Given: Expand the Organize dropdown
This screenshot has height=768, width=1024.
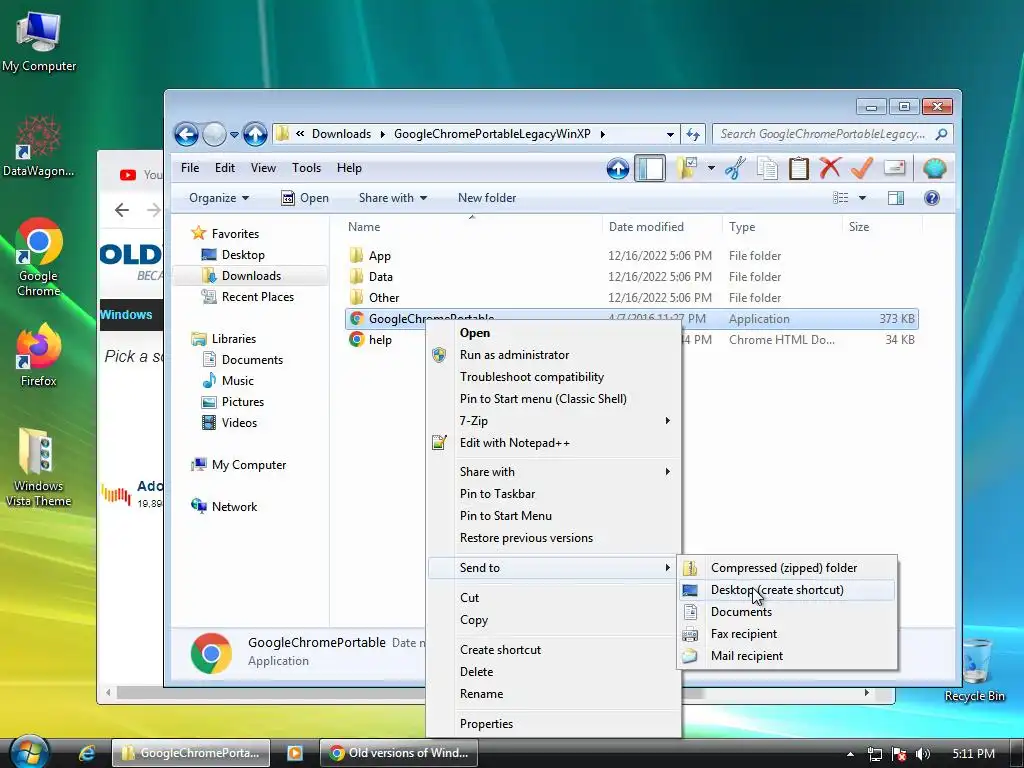Looking at the screenshot, I should [219, 198].
